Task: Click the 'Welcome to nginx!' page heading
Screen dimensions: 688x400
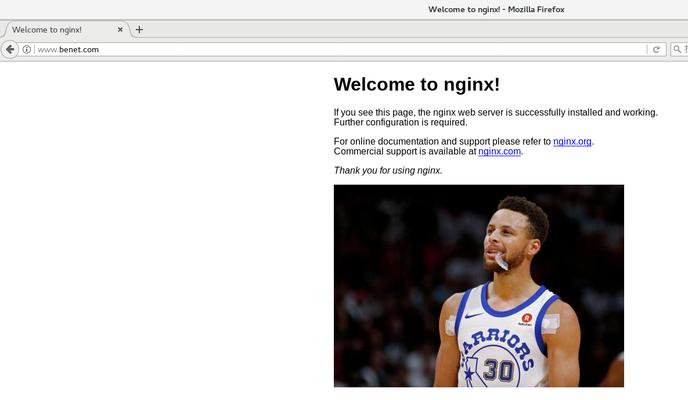Action: 417,84
